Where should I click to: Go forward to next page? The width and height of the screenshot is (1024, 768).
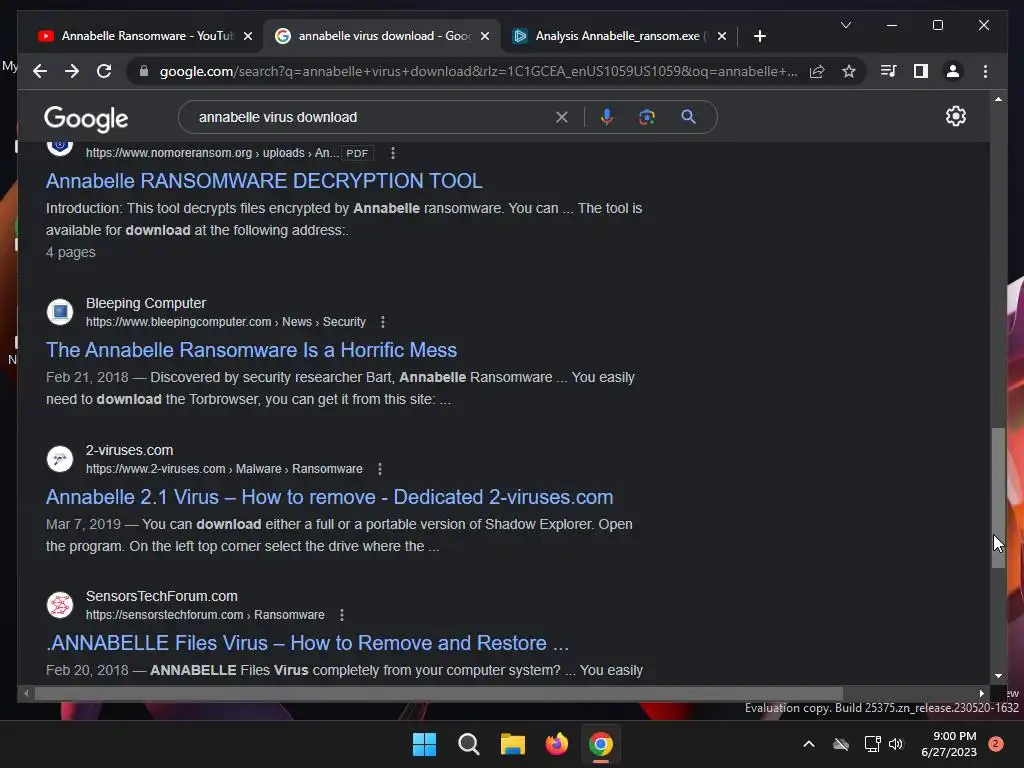72,71
